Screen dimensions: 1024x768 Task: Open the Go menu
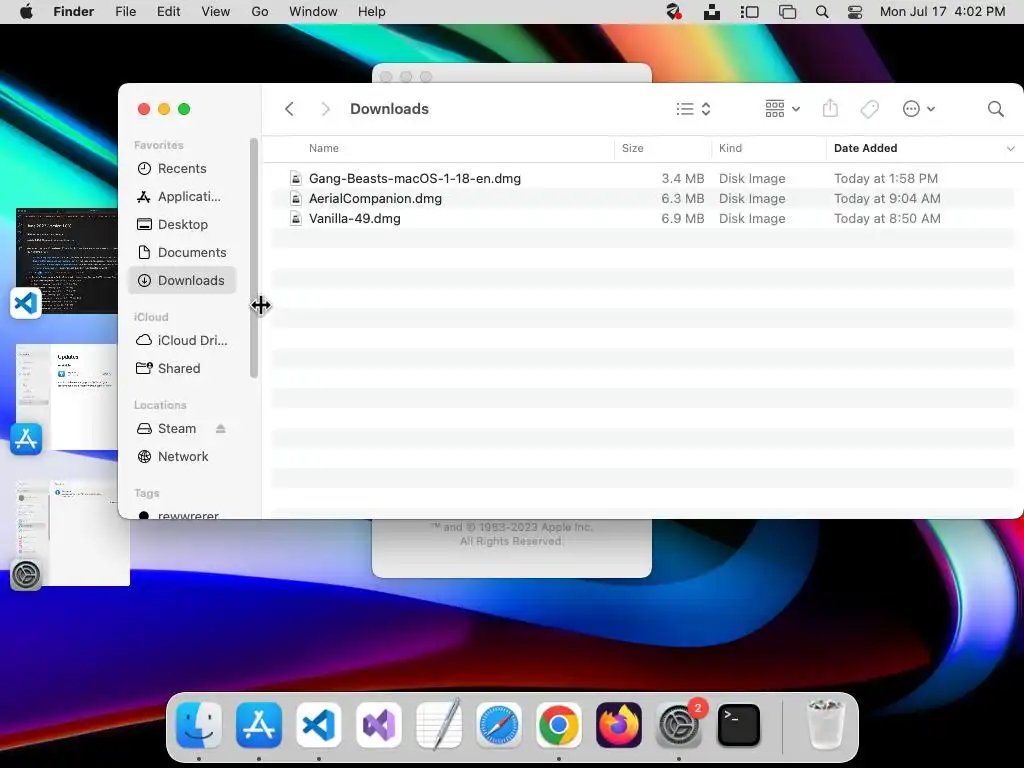click(x=260, y=12)
